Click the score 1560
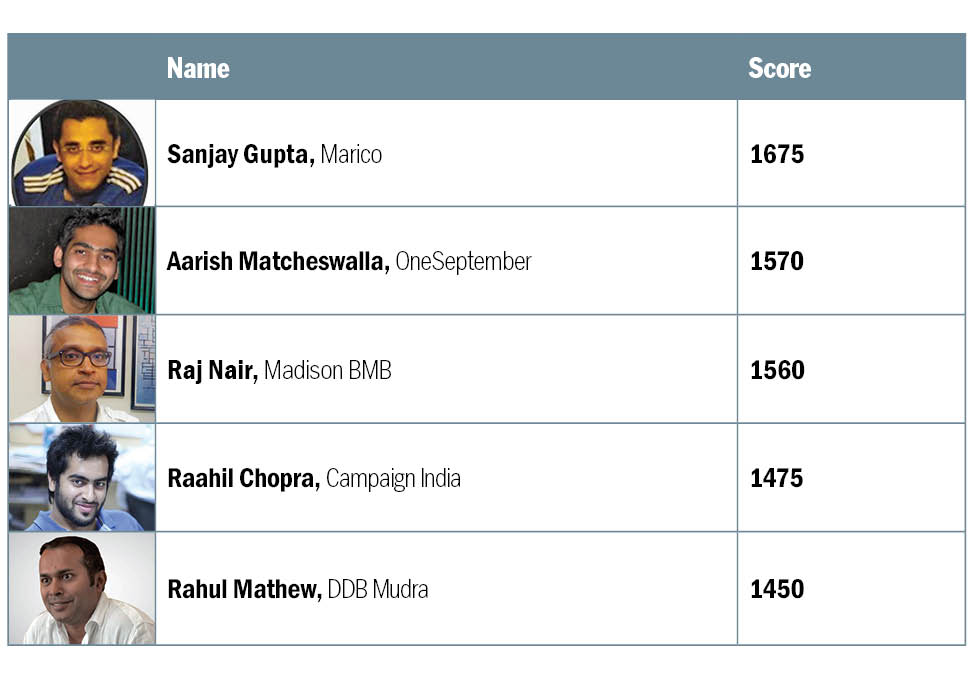Image resolution: width=975 pixels, height=692 pixels. 777,371
